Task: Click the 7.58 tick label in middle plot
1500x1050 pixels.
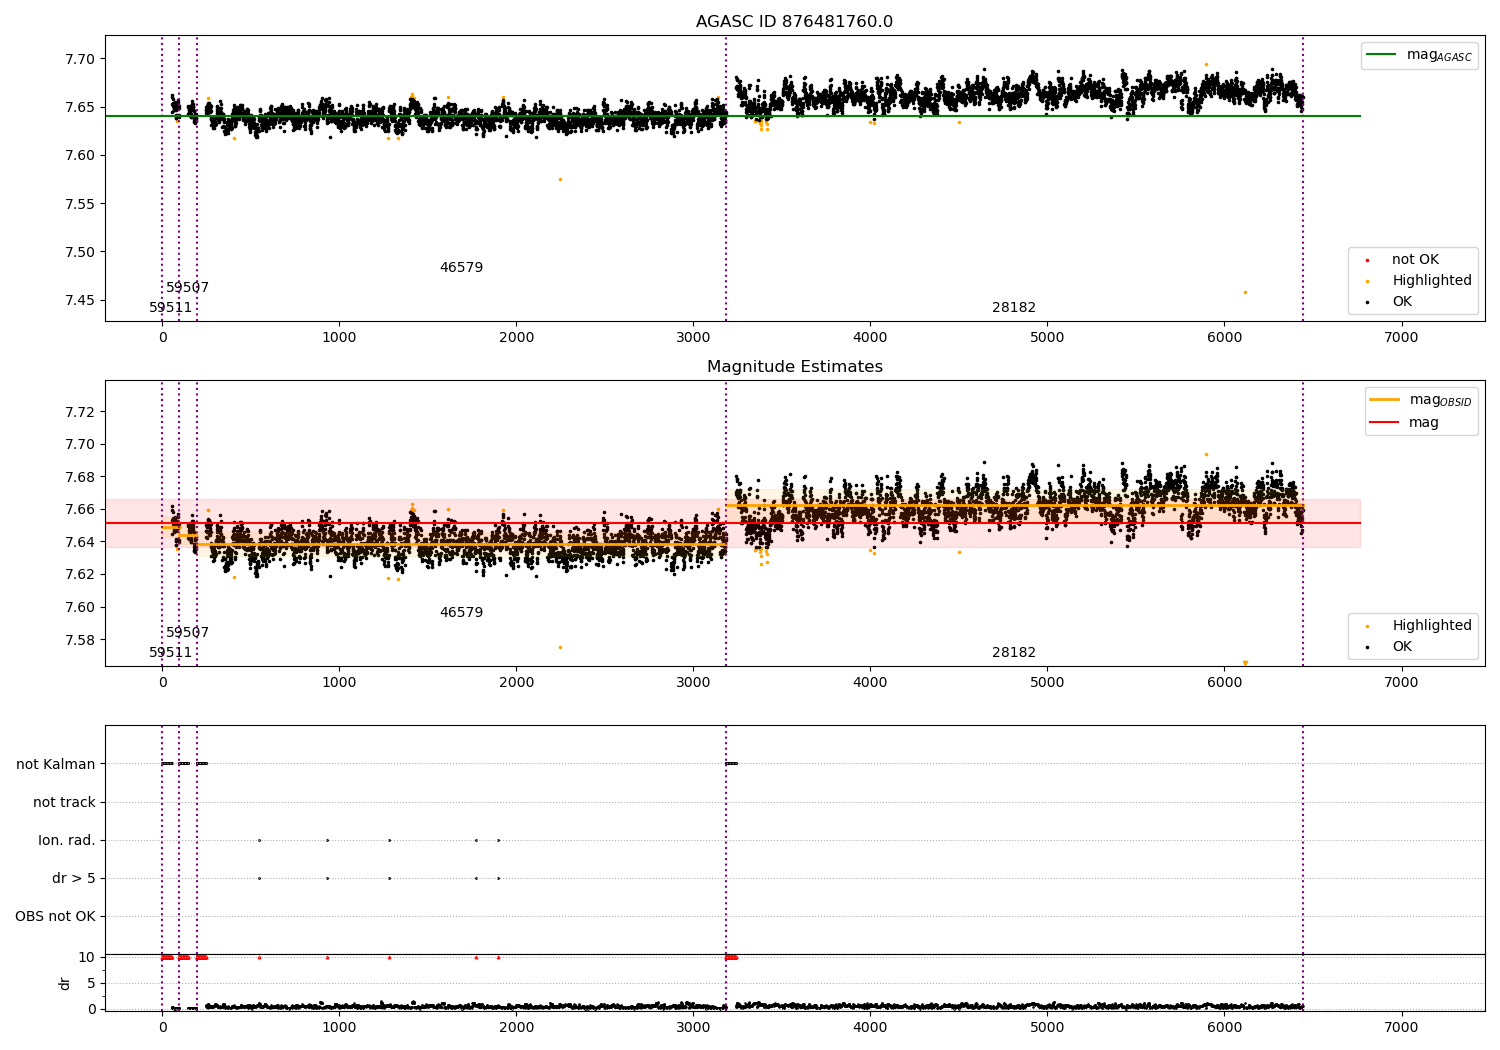Action: pos(78,640)
